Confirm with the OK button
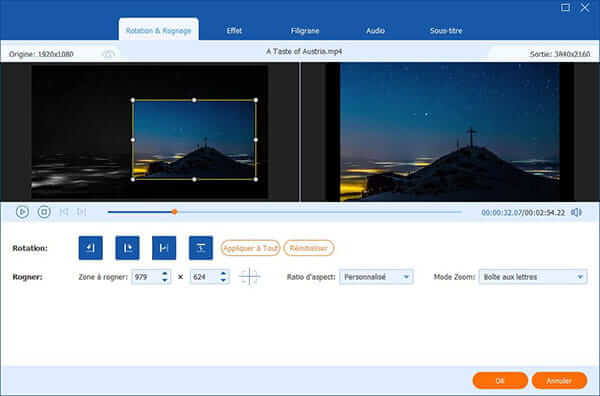 click(500, 381)
